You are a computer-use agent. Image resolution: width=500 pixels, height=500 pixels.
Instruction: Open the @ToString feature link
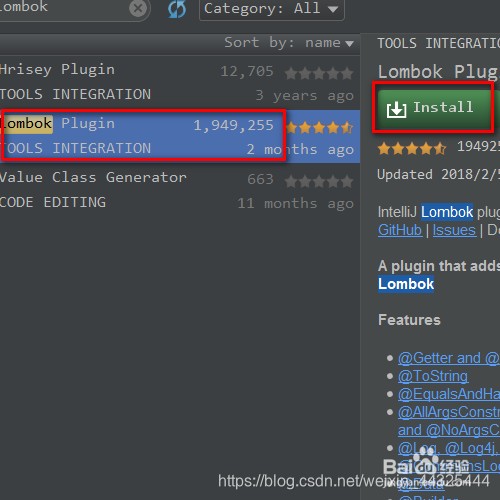coord(433,376)
